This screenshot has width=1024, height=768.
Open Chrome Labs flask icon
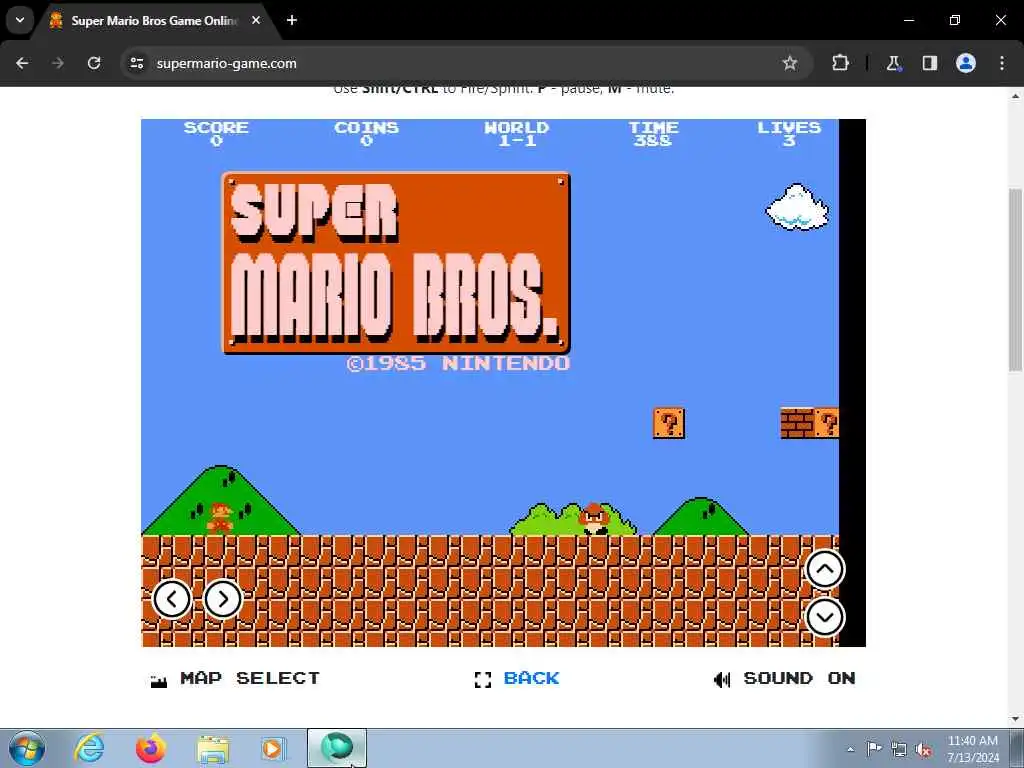pos(893,63)
